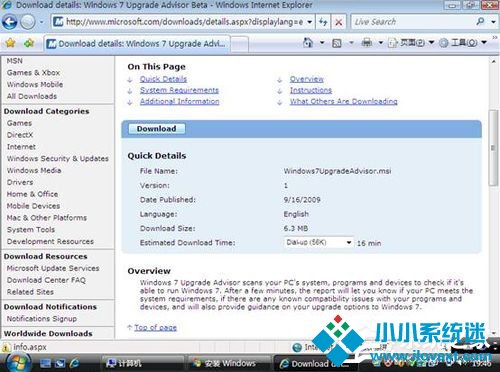The width and height of the screenshot is (500, 372).
Task: Select the Download details browser tab
Action: coord(137,44)
